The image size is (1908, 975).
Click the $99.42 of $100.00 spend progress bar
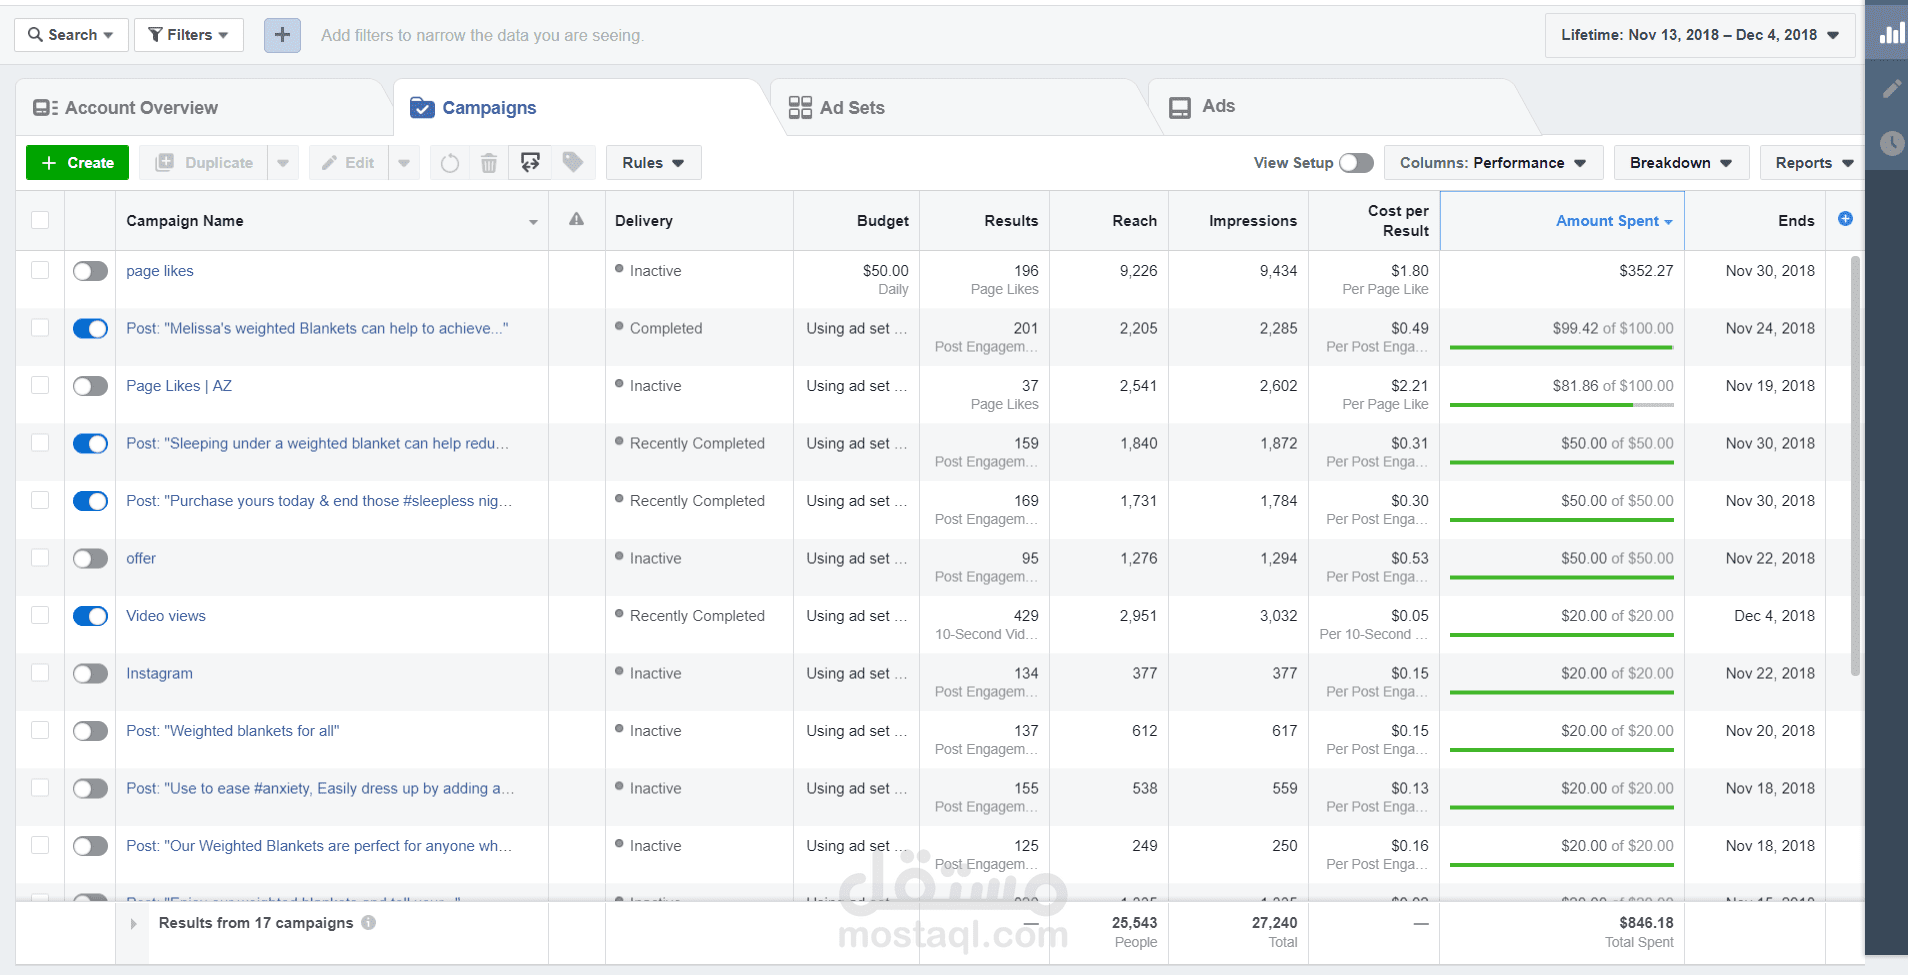1561,347
